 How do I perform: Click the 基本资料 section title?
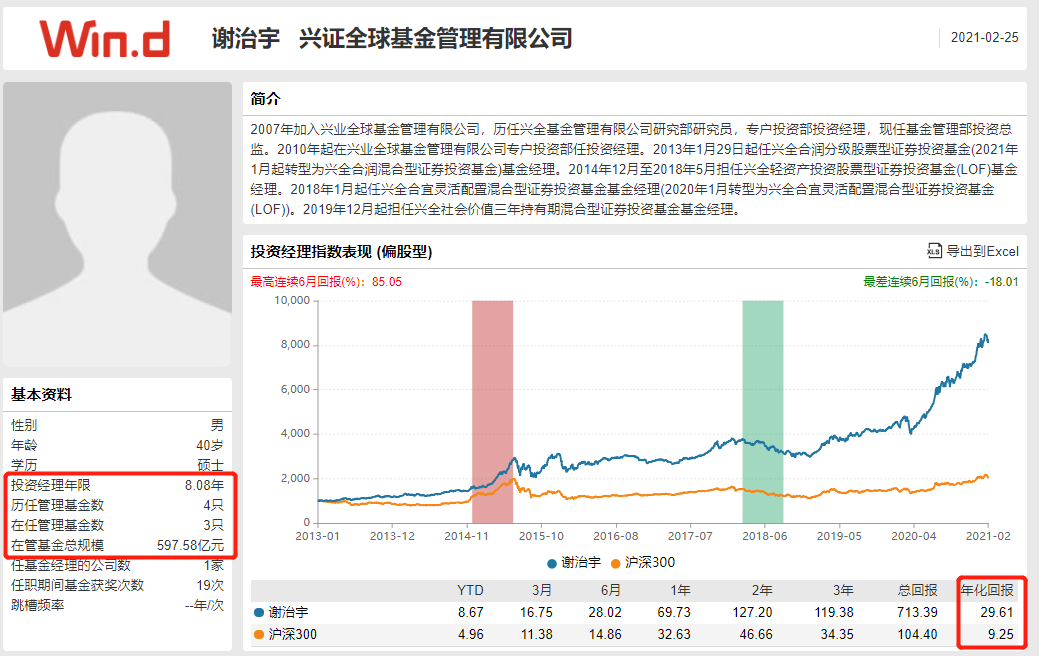(x=41, y=395)
